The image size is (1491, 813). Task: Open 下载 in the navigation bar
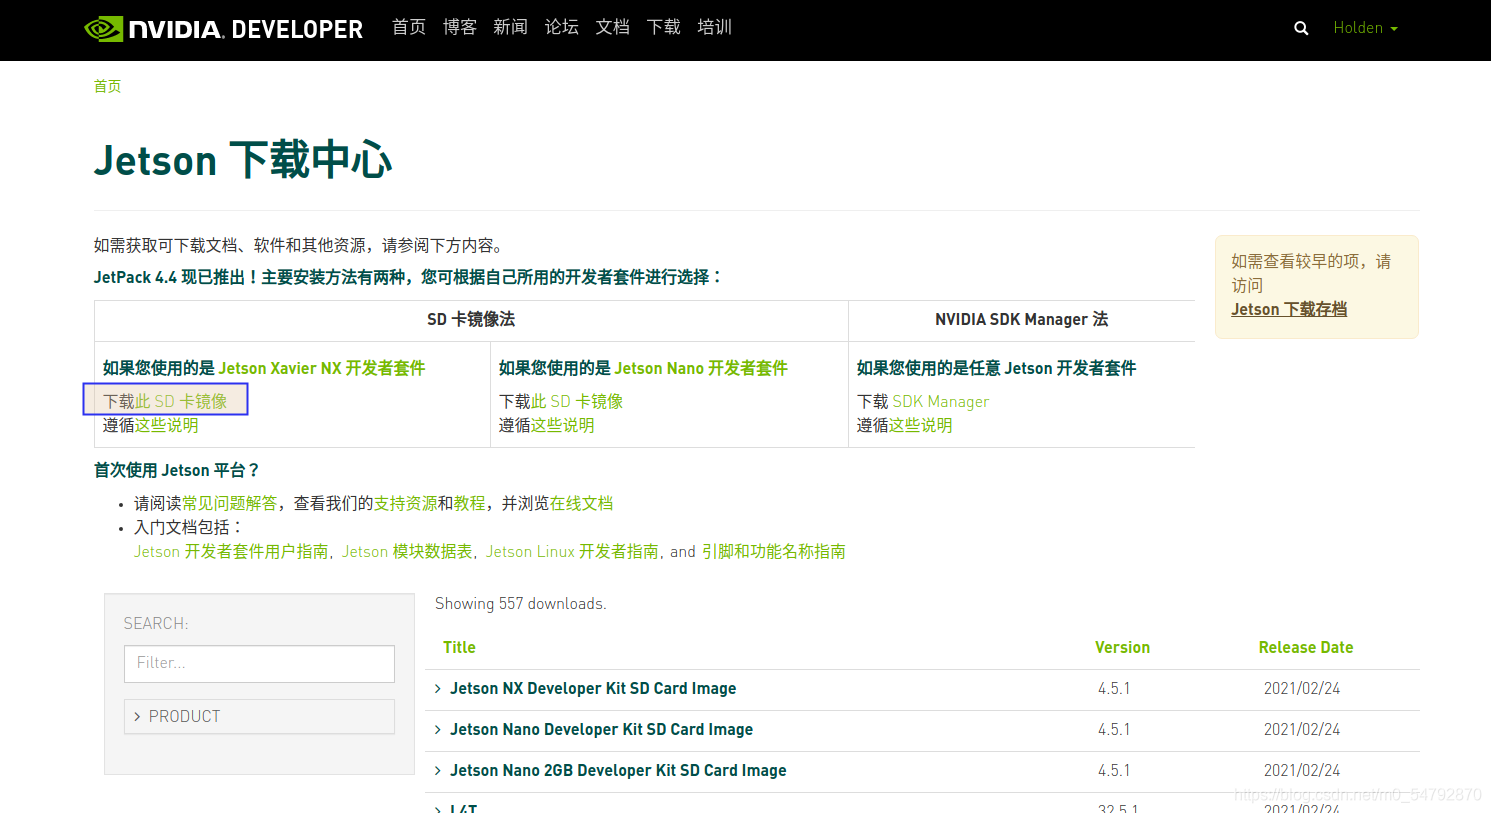point(664,27)
